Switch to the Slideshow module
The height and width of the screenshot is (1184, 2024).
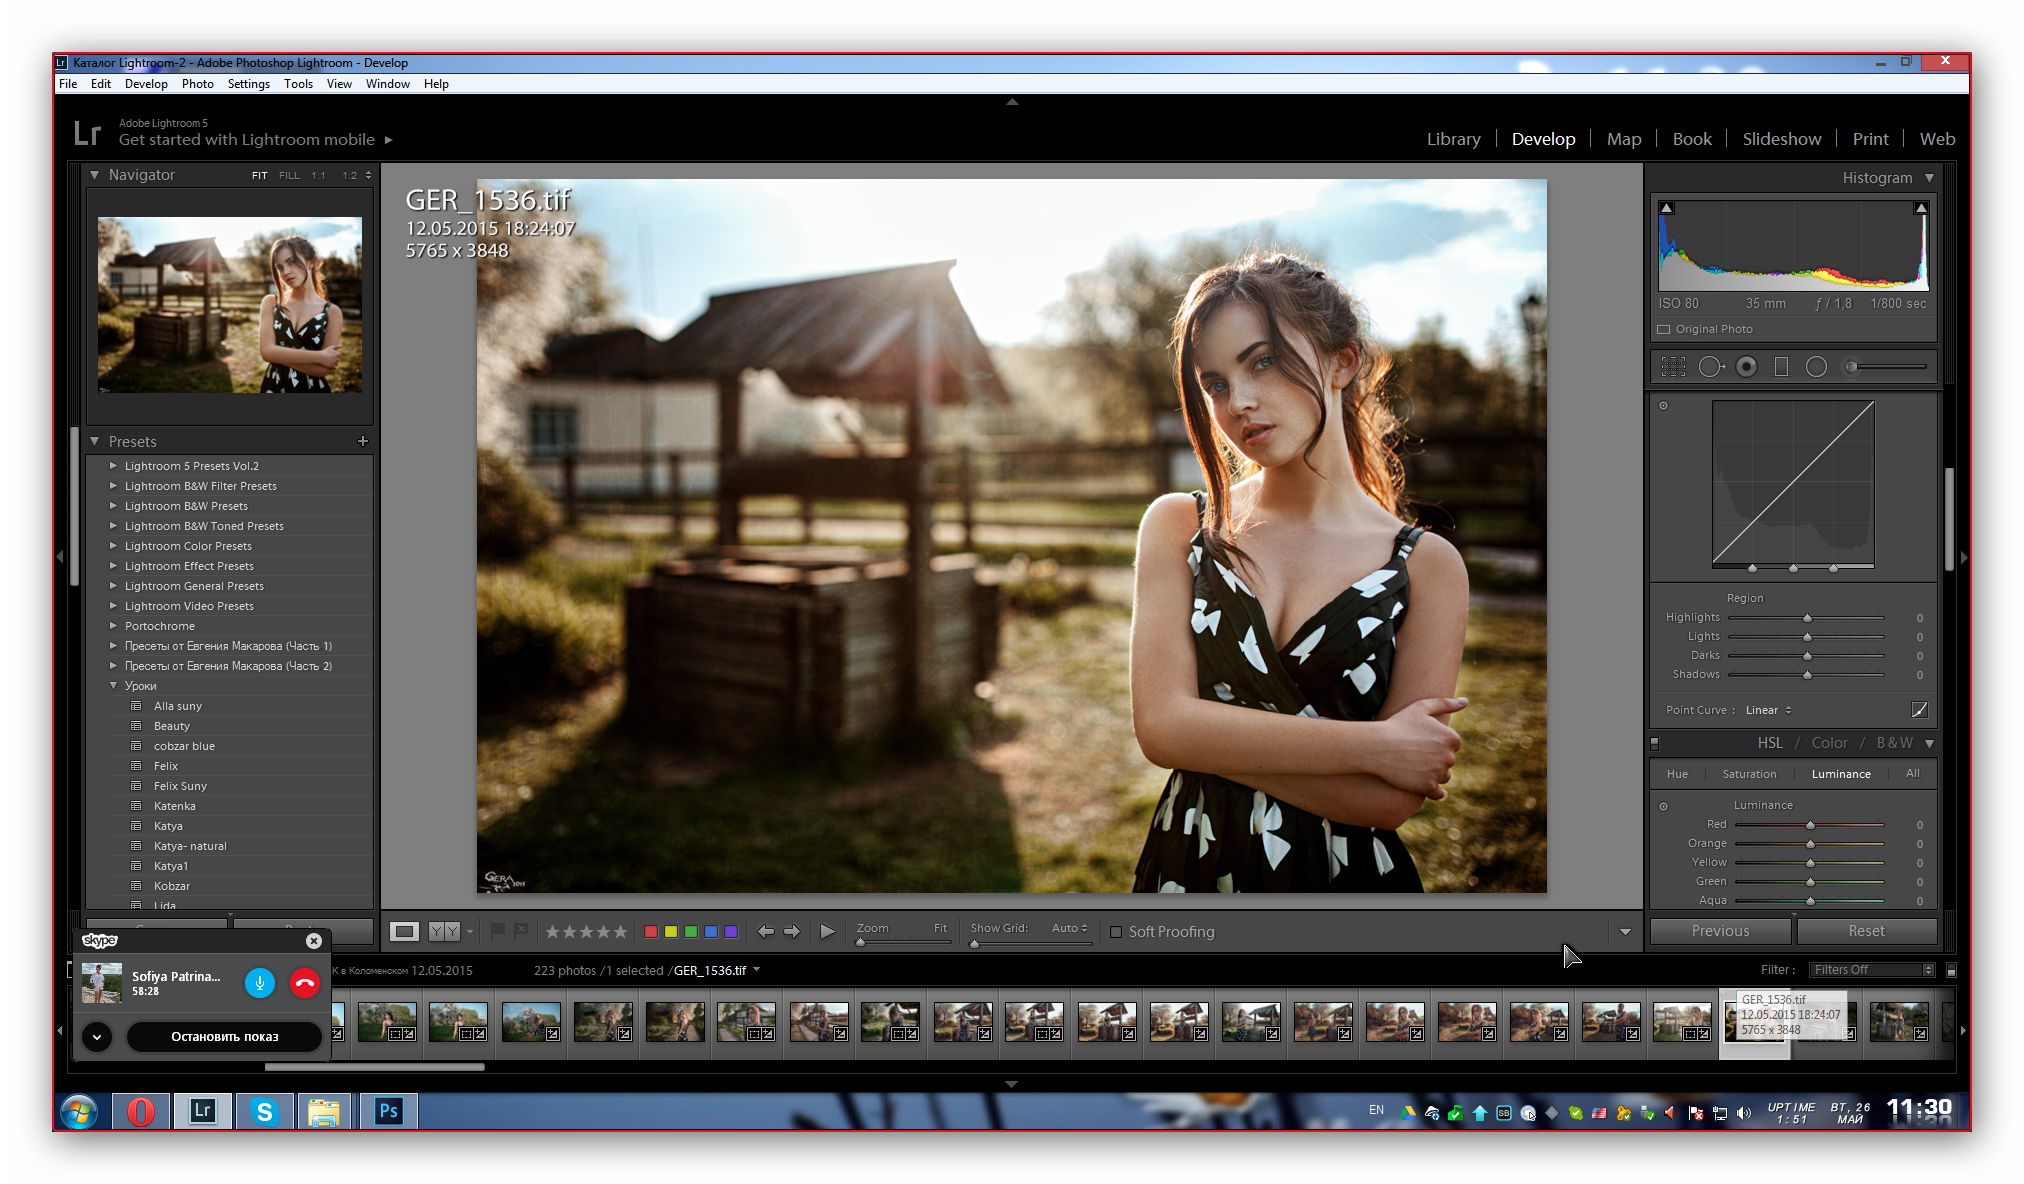1781,139
